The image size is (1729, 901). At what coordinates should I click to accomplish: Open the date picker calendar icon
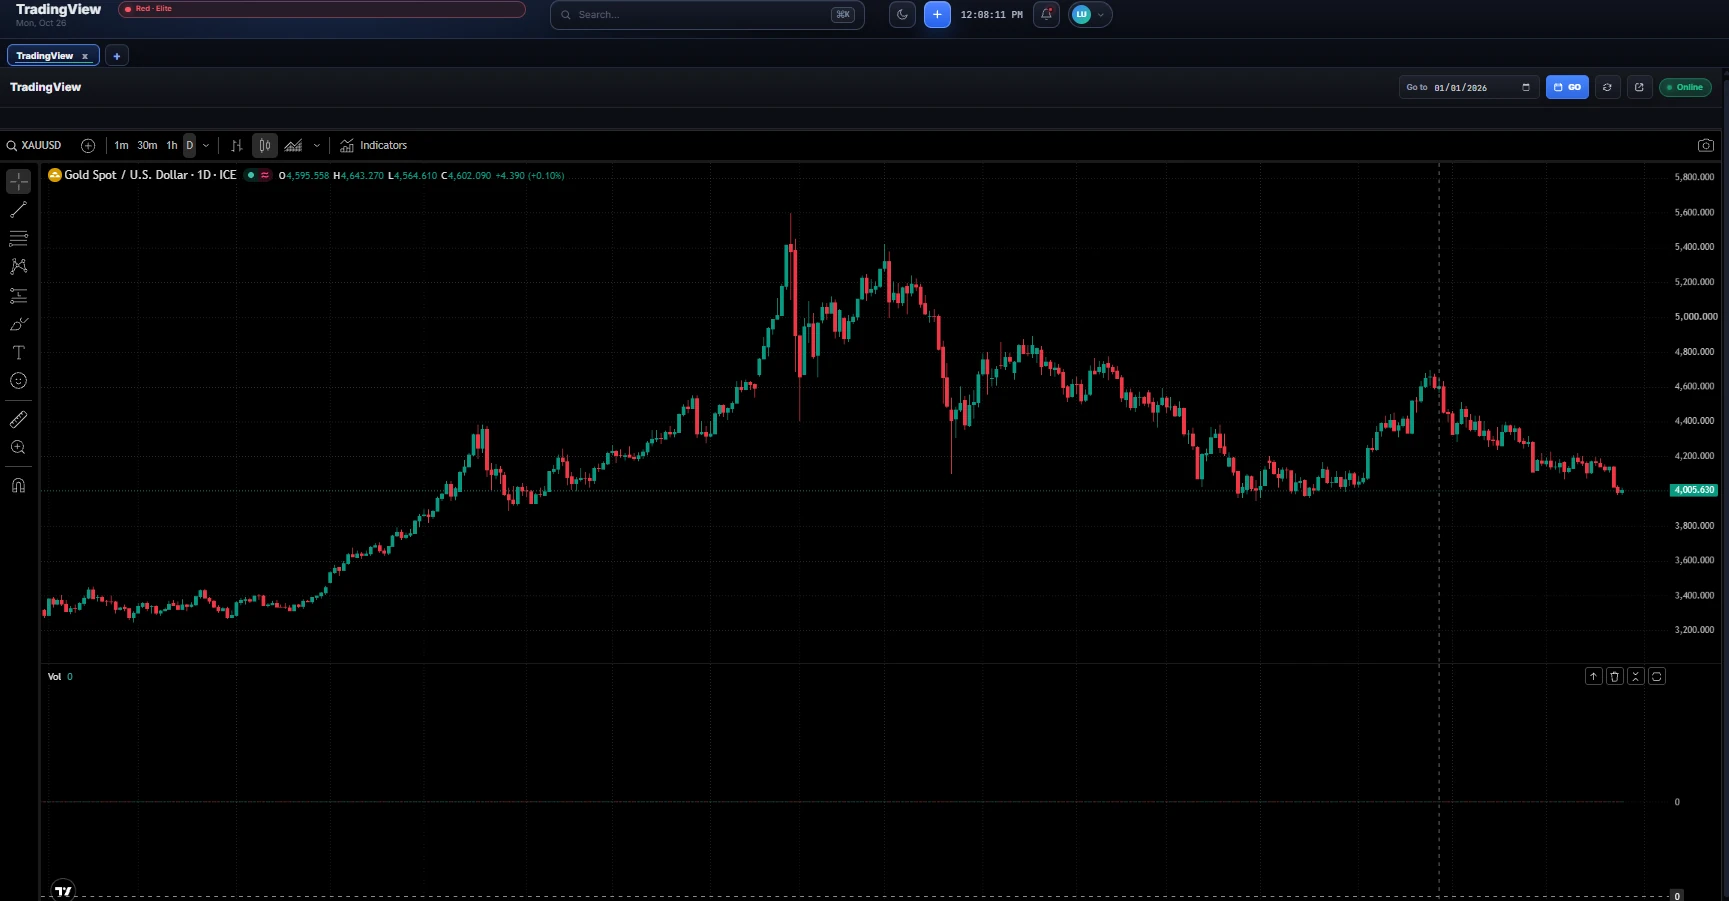(x=1526, y=87)
